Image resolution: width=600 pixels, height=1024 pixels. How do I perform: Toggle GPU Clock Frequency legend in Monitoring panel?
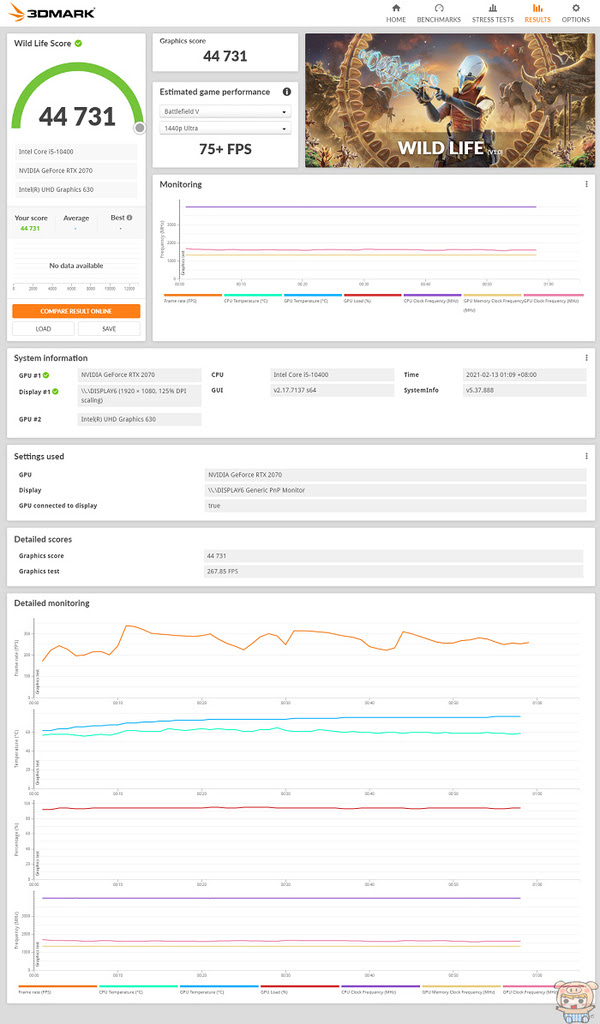(554, 298)
